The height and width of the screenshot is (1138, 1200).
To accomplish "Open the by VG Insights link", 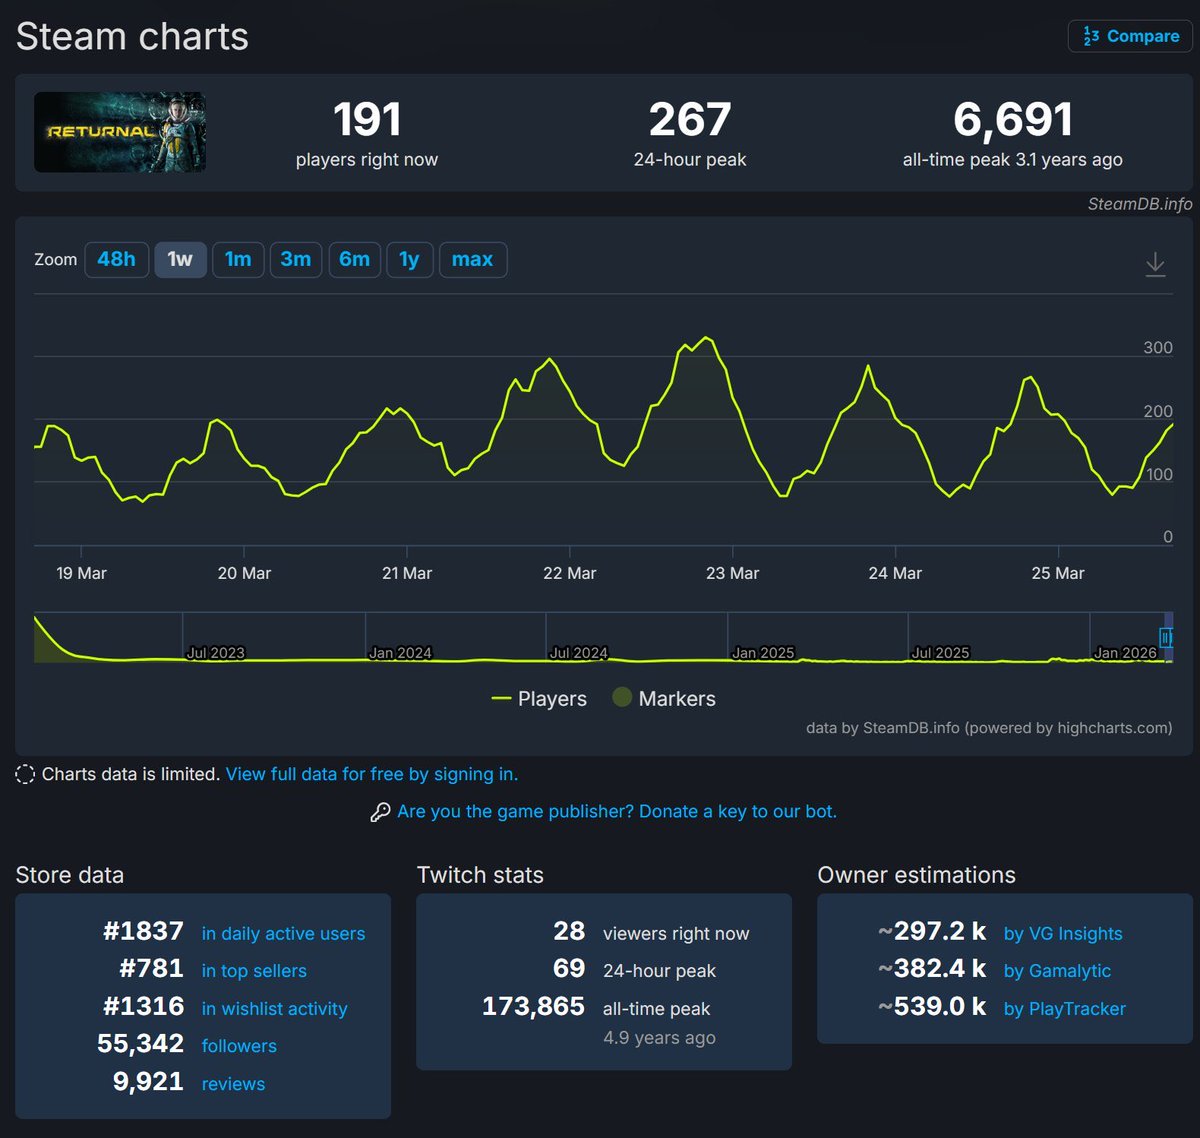I will [1063, 934].
